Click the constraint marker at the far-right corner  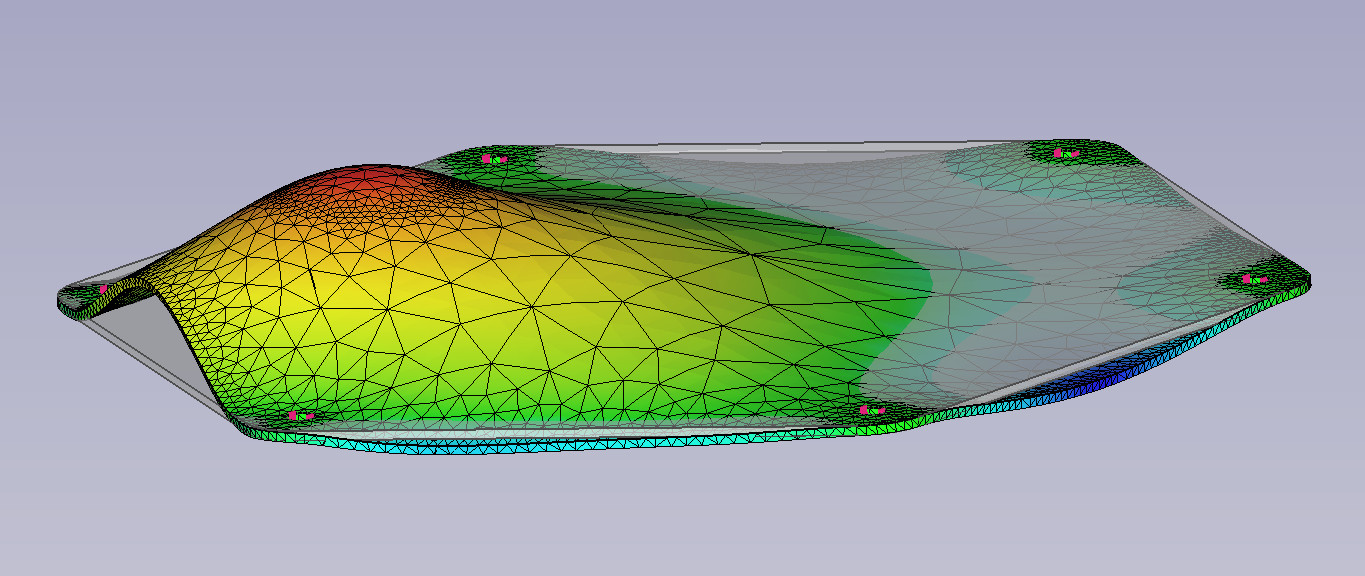[x=1255, y=279]
